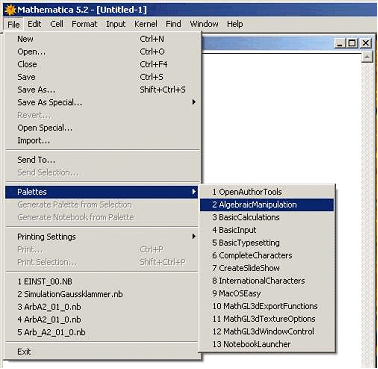378x369 pixels.
Task: Open the 3 BasicCalculations palette
Action: pyautogui.click(x=267, y=217)
